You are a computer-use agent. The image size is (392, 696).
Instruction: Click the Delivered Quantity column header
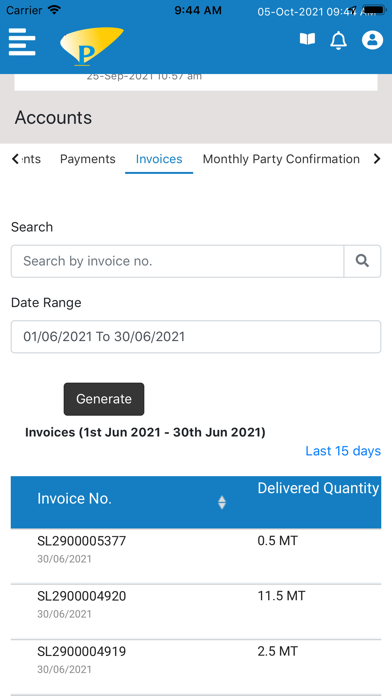[318, 488]
